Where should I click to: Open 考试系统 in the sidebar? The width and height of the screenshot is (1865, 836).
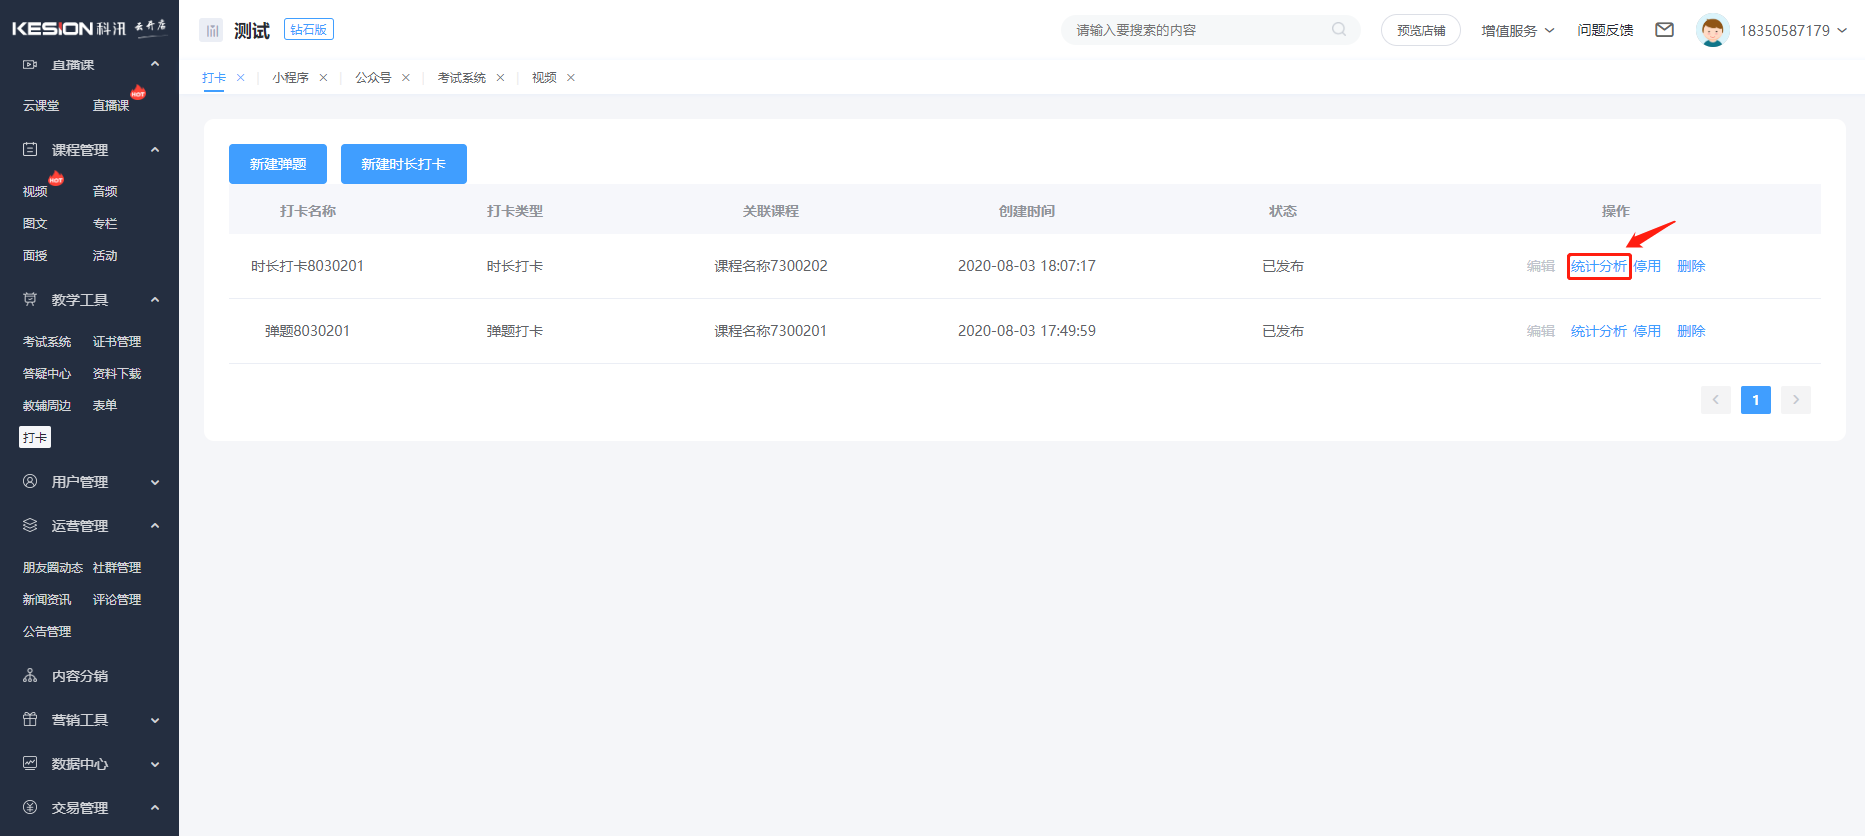pyautogui.click(x=47, y=342)
